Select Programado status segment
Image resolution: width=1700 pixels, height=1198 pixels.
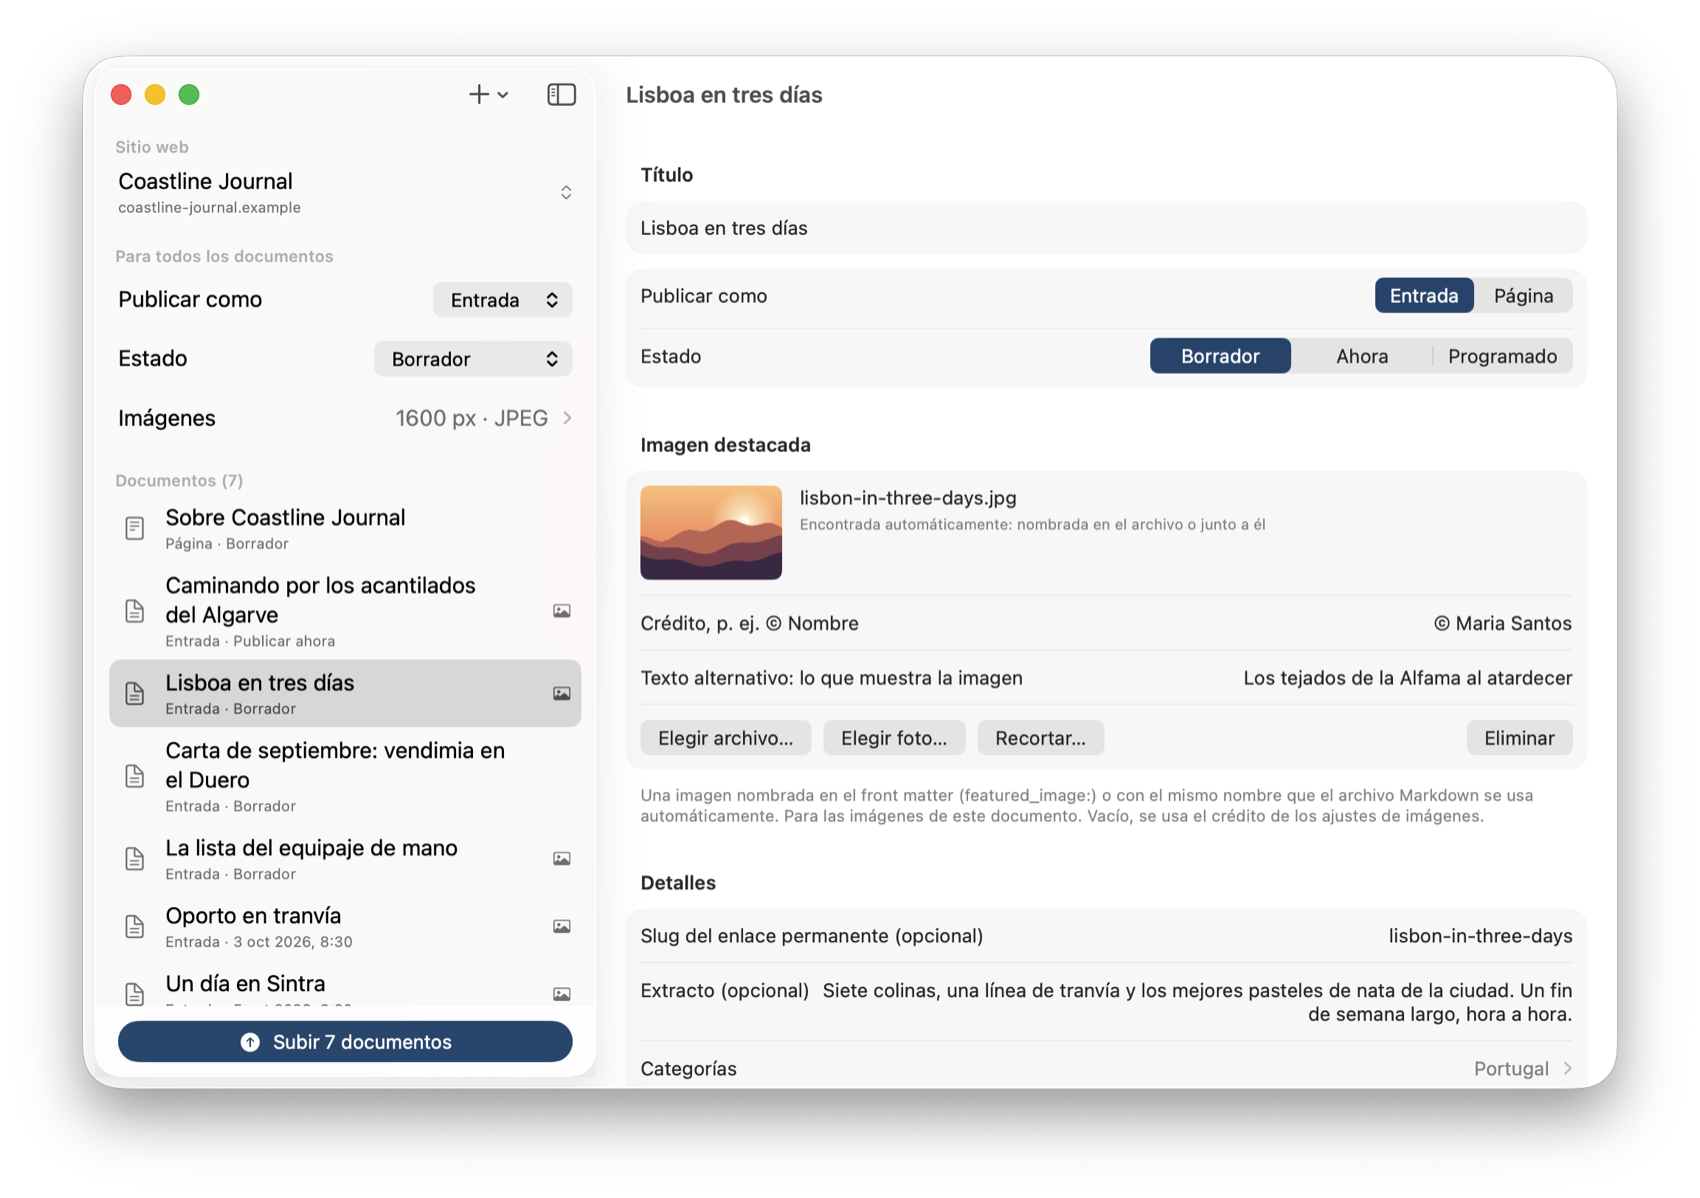[x=1502, y=356]
